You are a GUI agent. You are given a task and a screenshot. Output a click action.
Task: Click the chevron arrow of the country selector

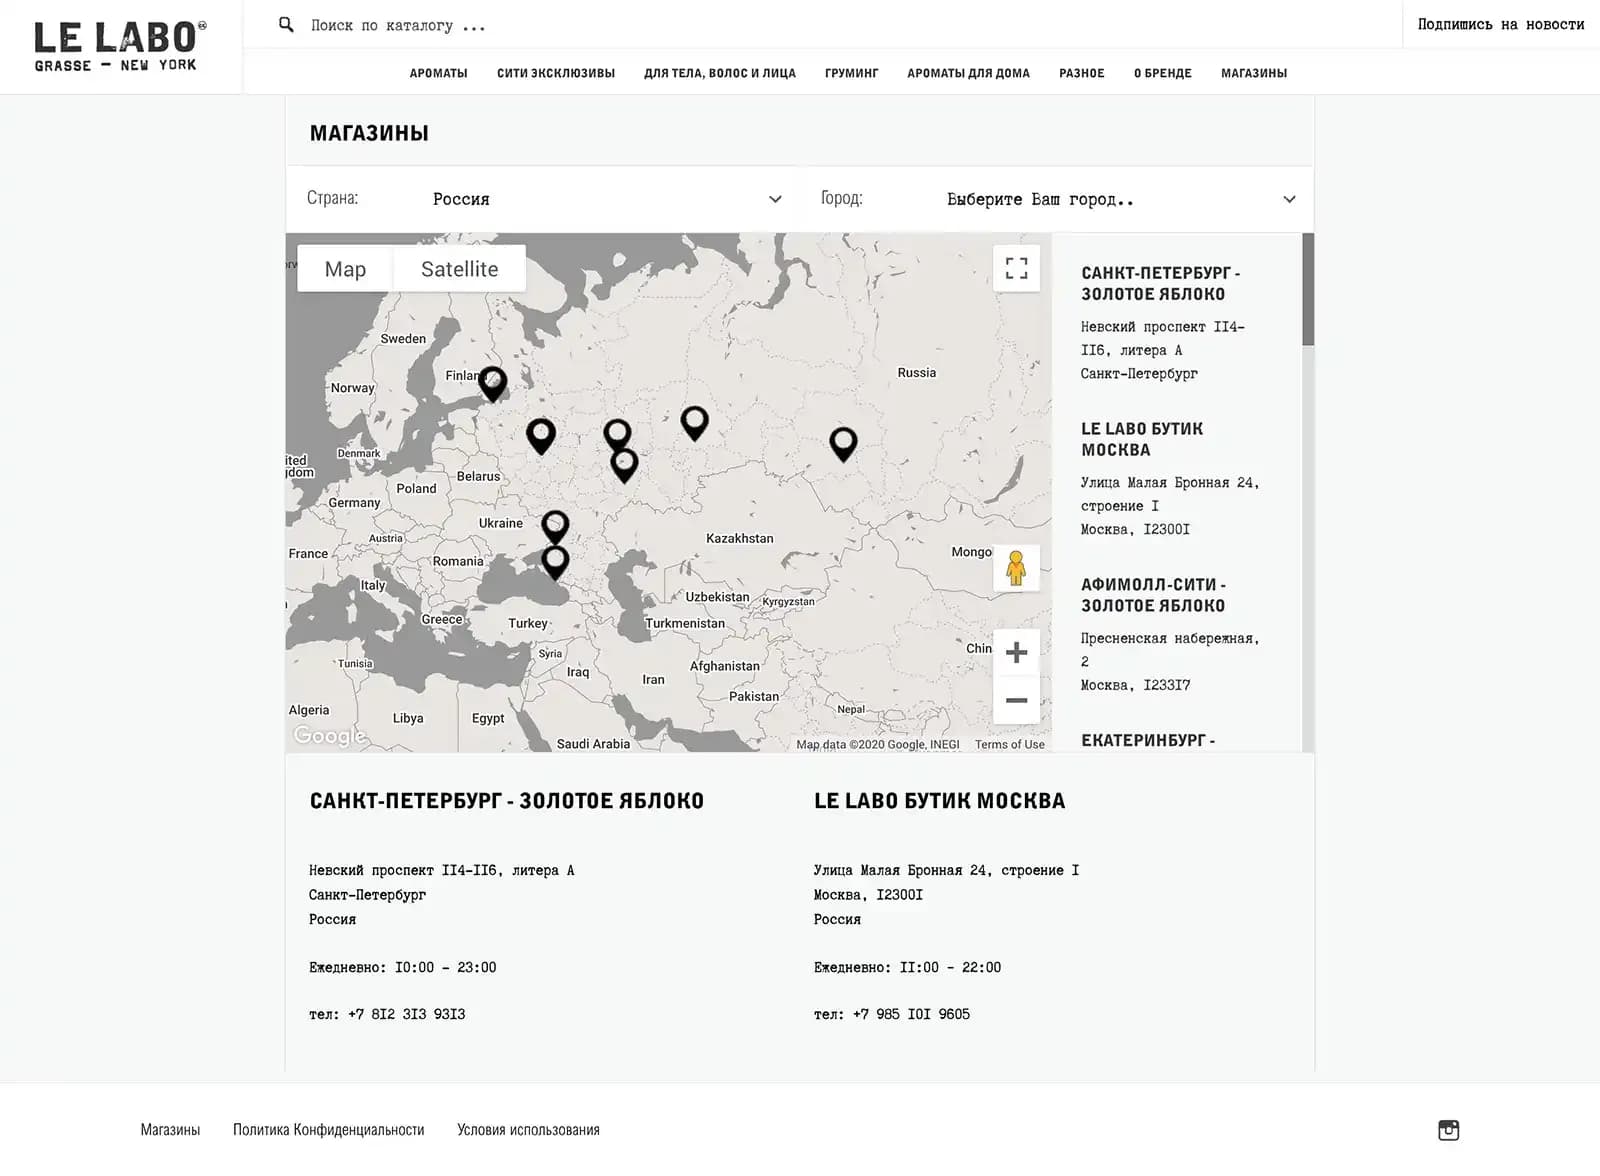tap(775, 199)
